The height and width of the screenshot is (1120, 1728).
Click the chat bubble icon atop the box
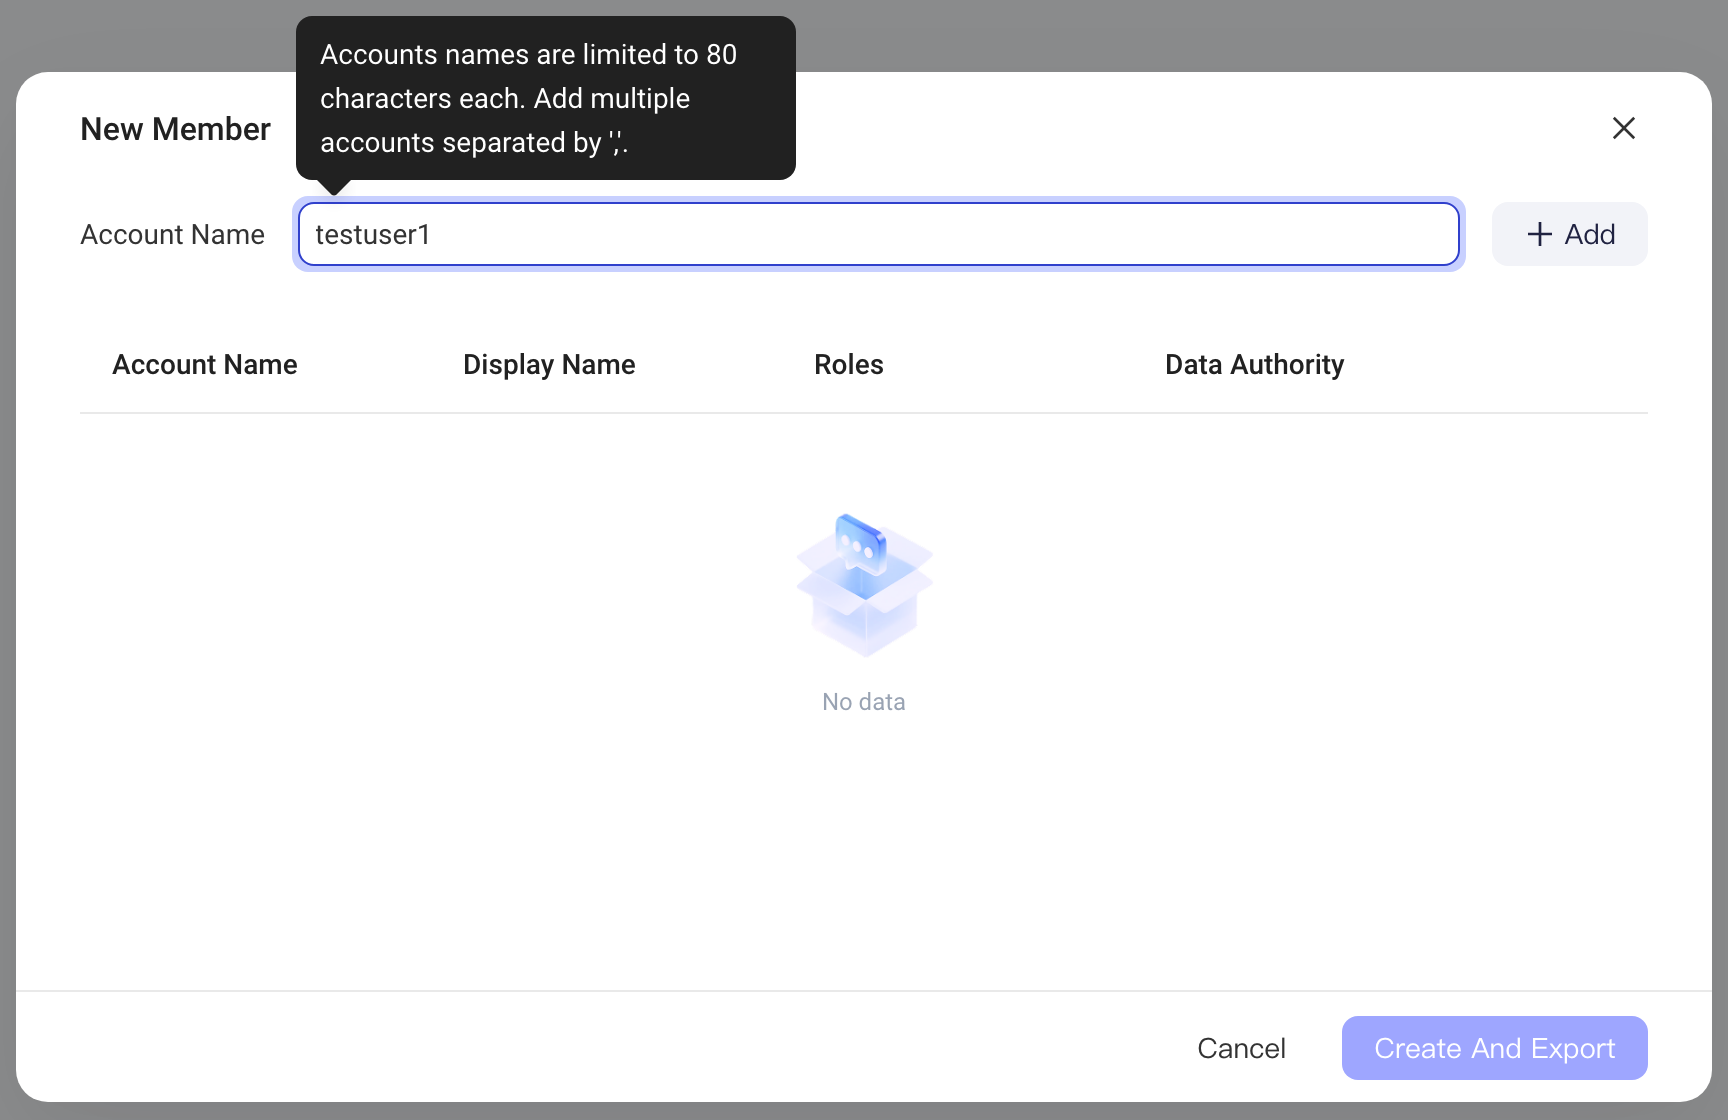pyautogui.click(x=860, y=543)
